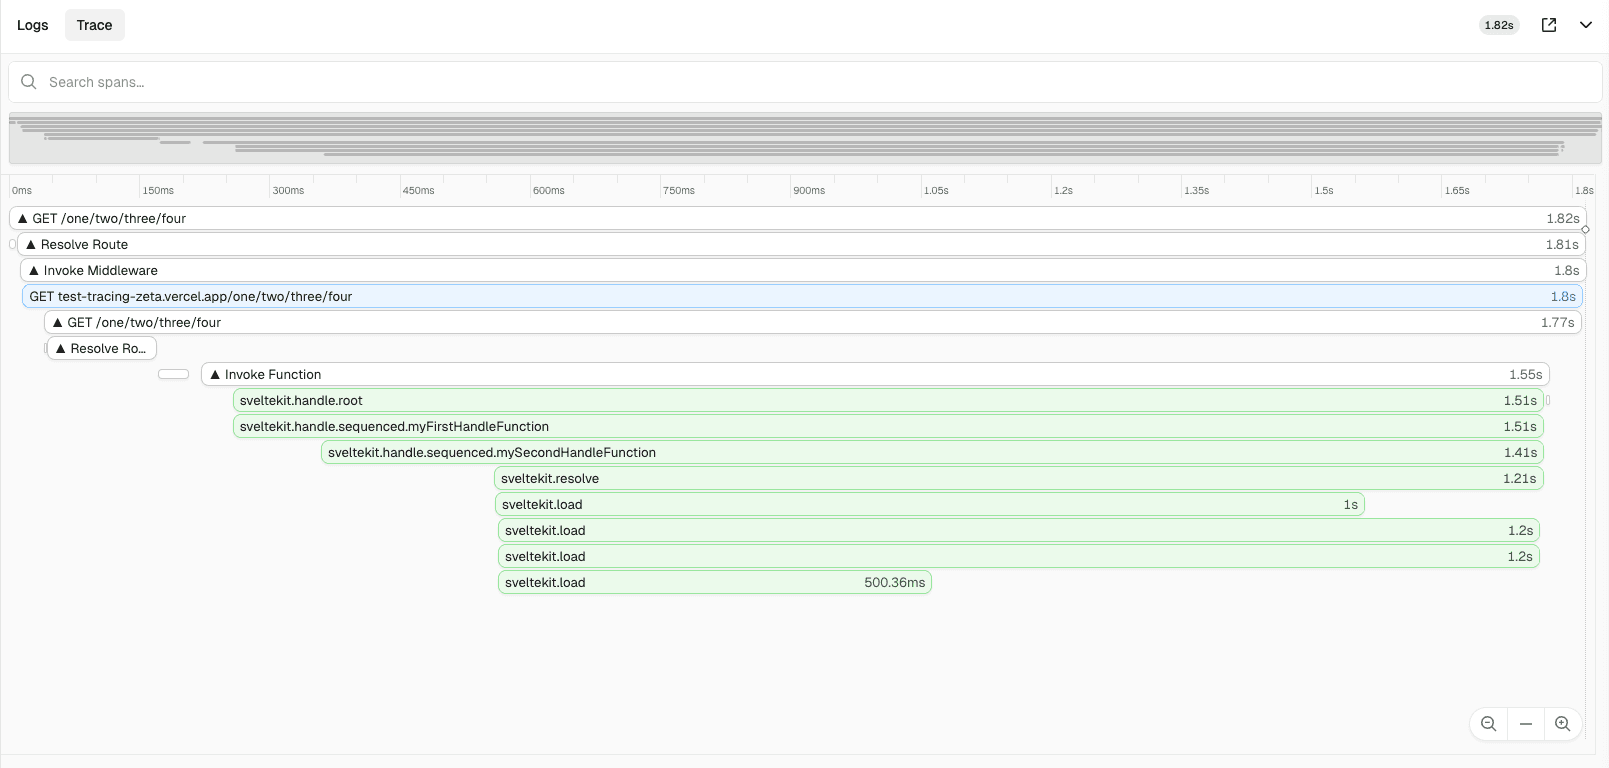Click the trace minimap overview strip
Image resolution: width=1609 pixels, height=768 pixels.
point(805,138)
